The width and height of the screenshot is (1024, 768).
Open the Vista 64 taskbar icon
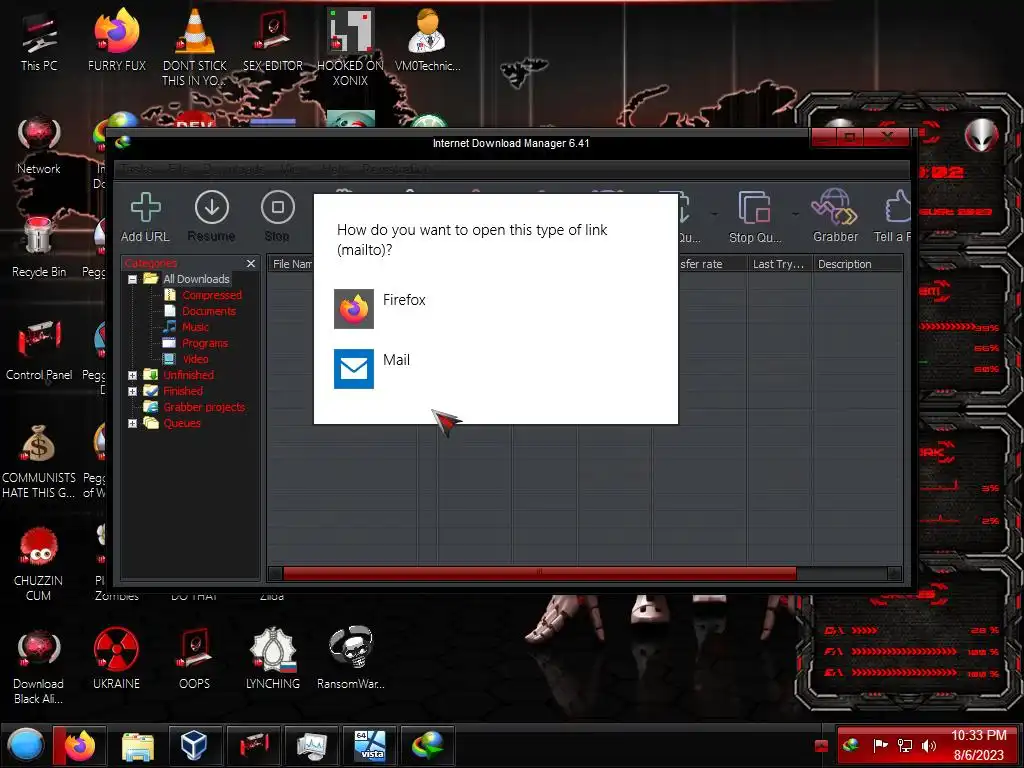pos(370,745)
